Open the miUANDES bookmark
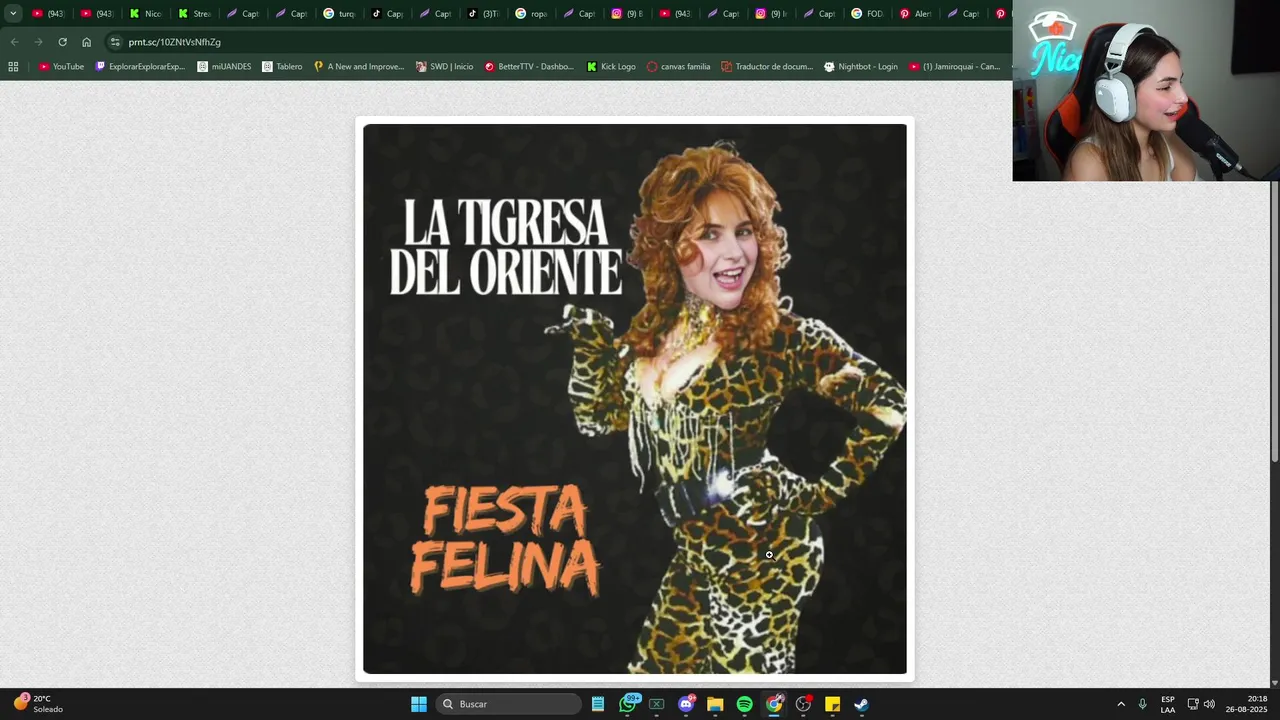 click(x=224, y=67)
